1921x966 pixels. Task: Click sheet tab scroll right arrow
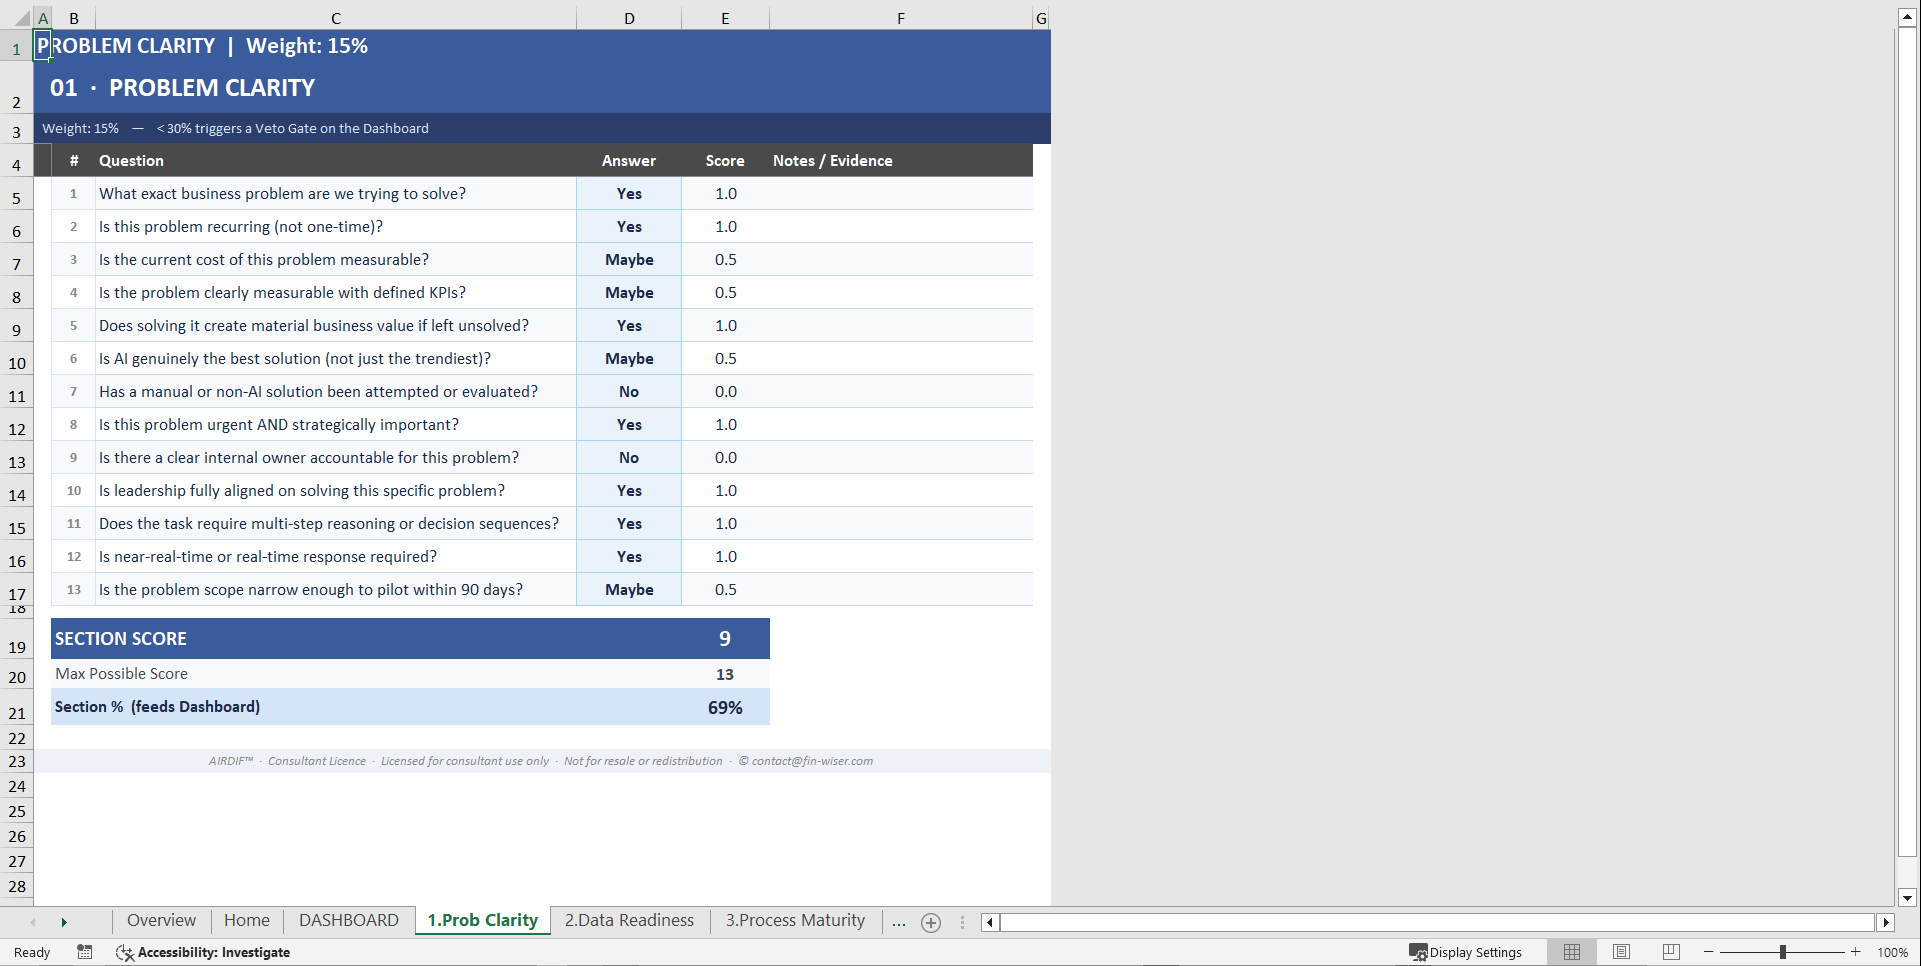coord(64,922)
